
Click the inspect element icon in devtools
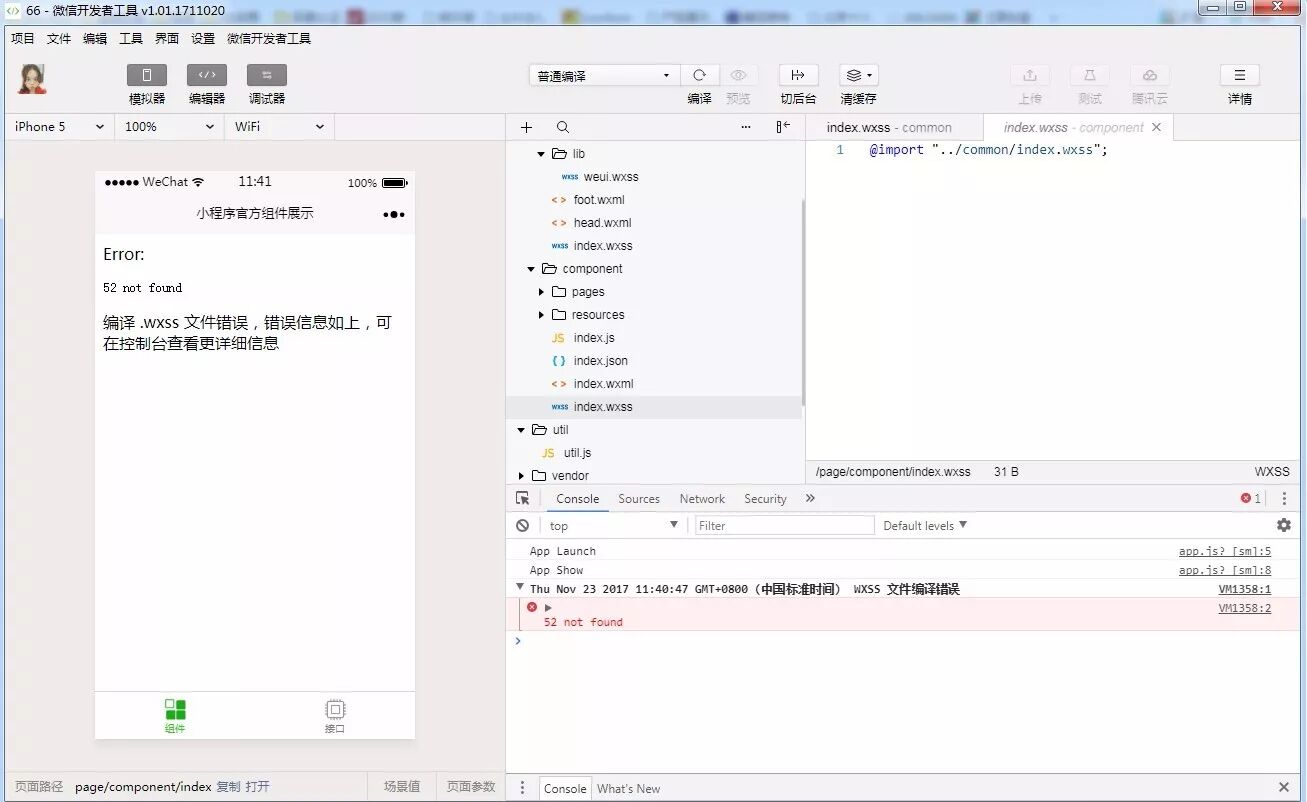(522, 498)
